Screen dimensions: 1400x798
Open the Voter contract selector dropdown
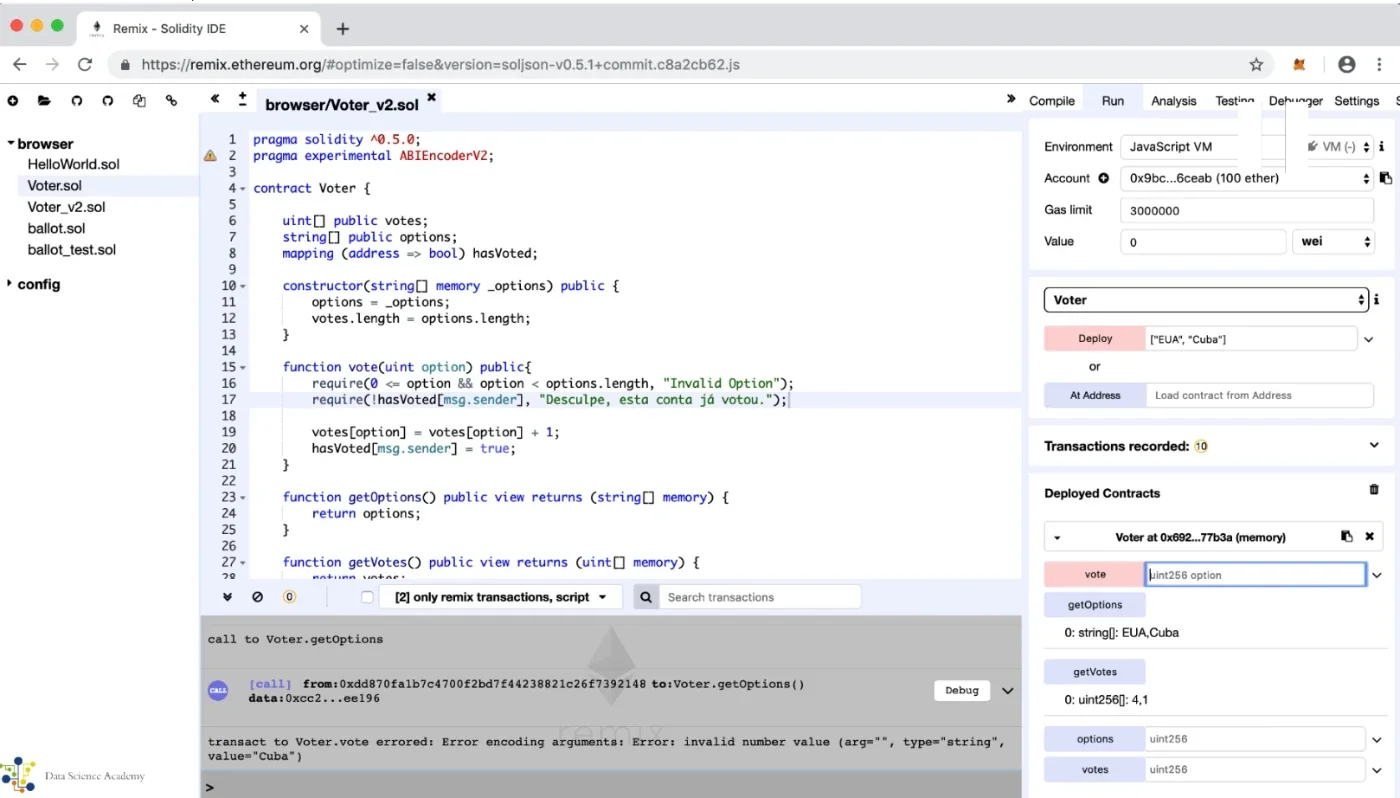1207,300
